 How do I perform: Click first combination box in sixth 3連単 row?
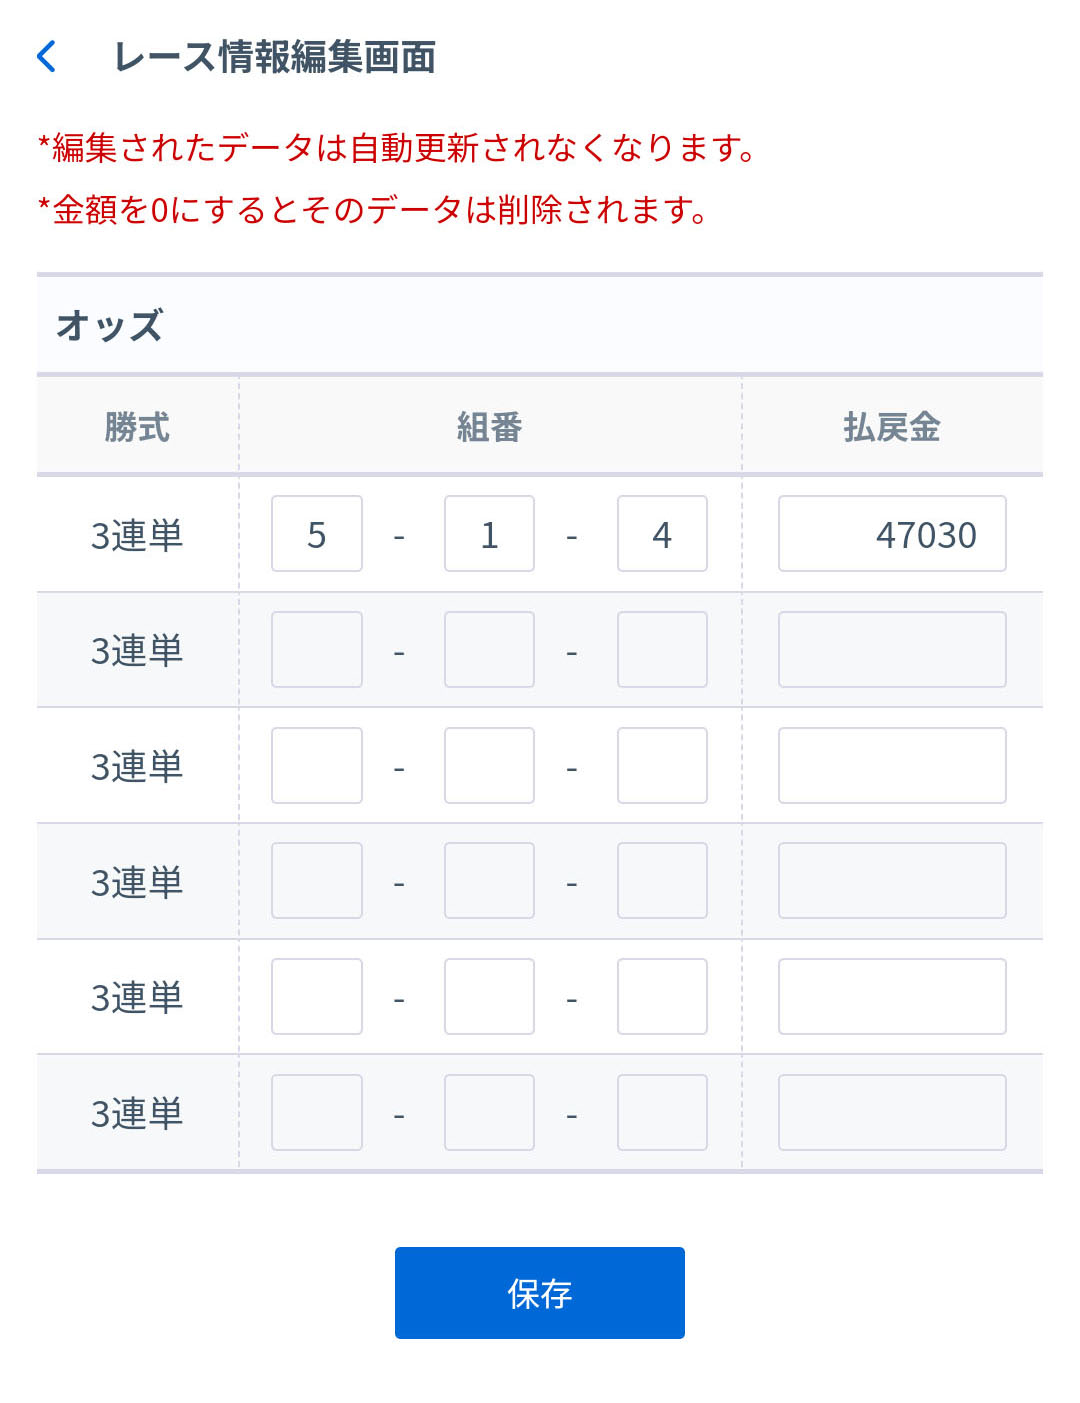click(x=317, y=1113)
